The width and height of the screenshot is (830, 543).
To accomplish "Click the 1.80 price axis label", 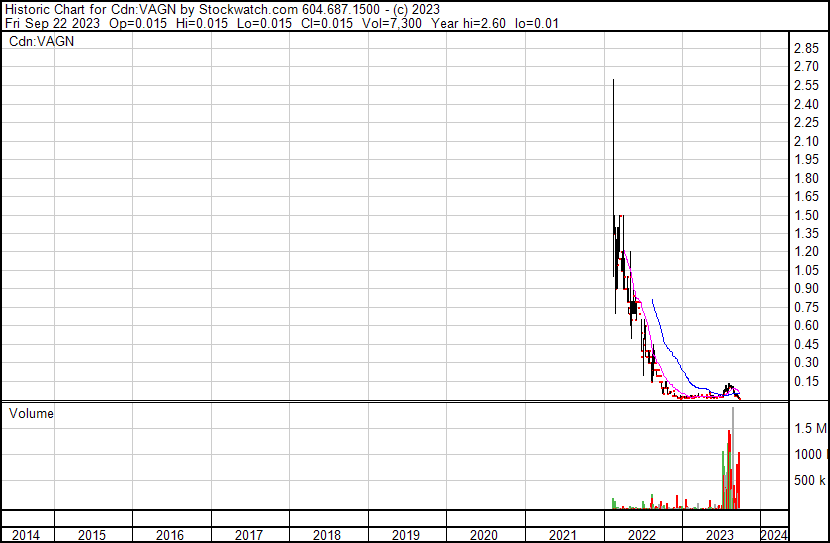I will pyautogui.click(x=806, y=178).
